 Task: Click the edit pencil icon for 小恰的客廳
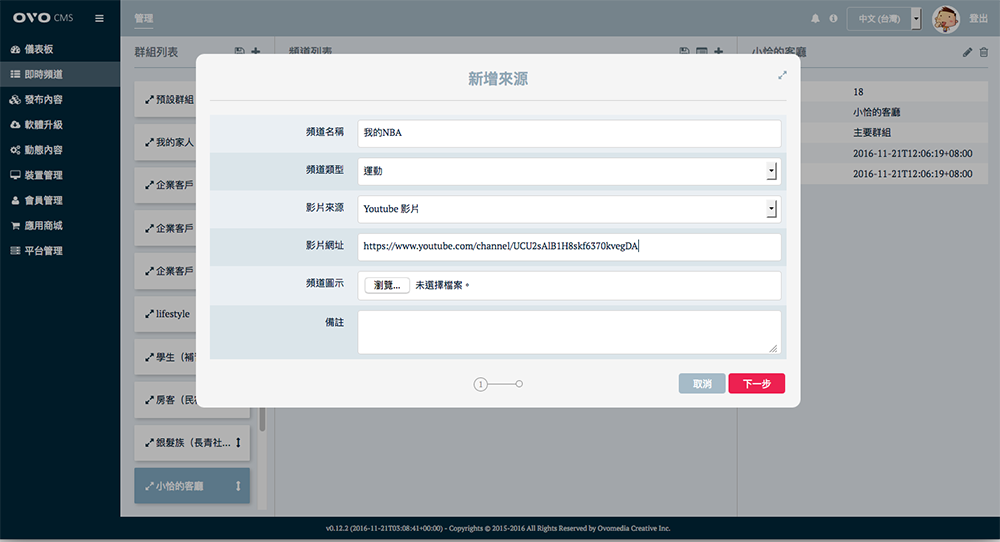pos(967,52)
